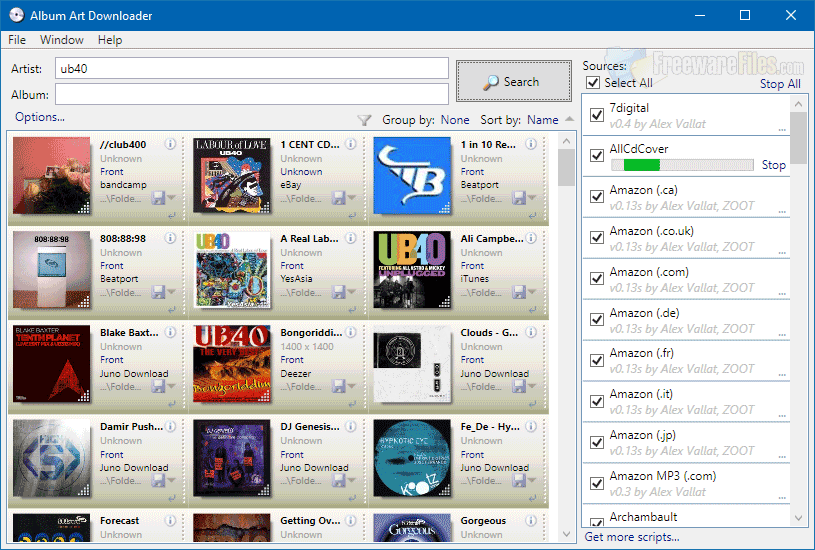Show info for Fe_De - Hy... result

[531, 426]
